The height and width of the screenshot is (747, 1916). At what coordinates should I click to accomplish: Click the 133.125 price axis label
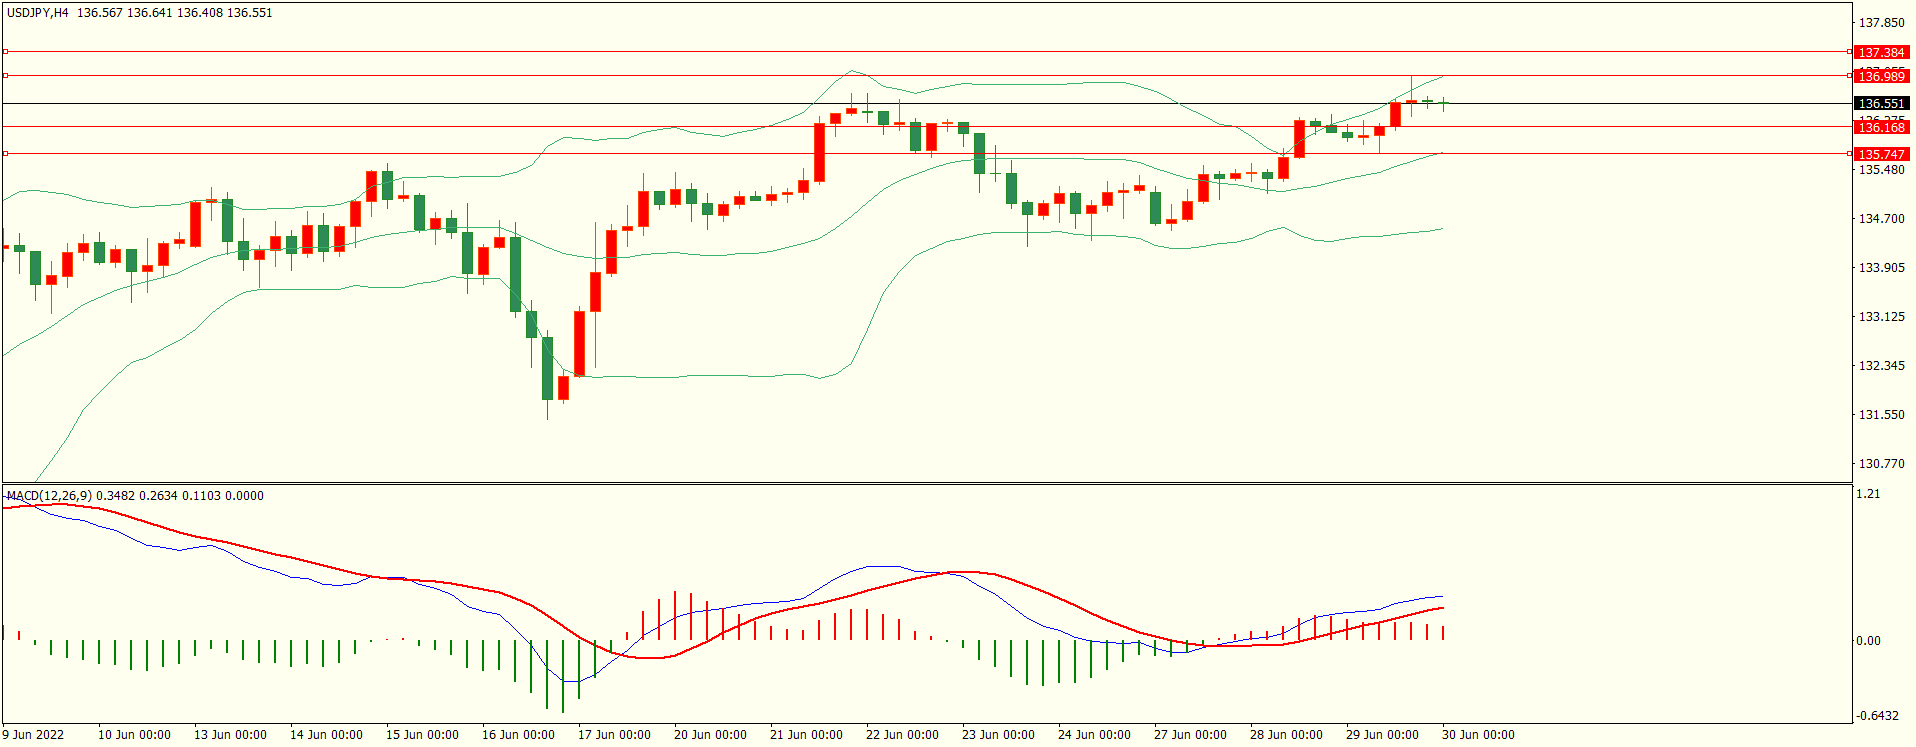tap(1881, 317)
